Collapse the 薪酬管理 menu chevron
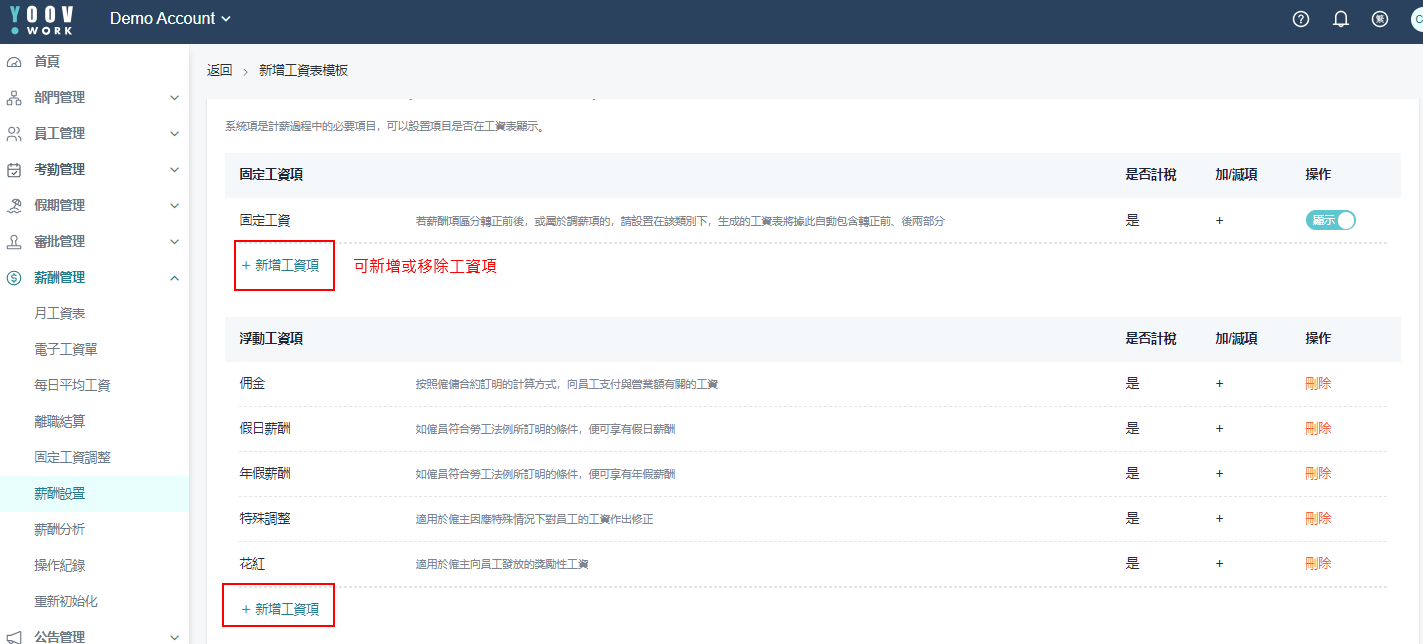The image size is (1423, 644). tap(174, 278)
